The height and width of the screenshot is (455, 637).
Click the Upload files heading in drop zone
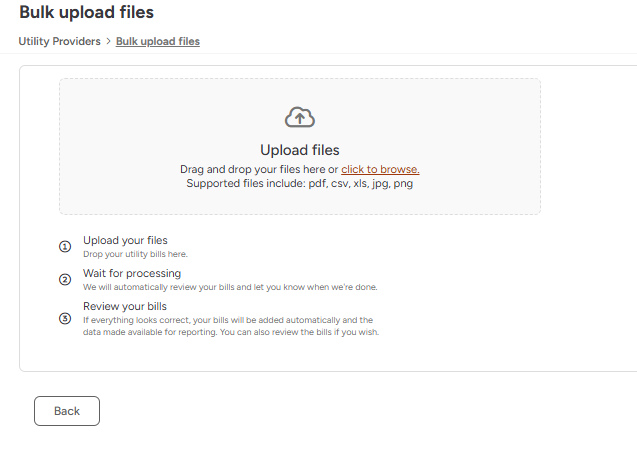click(300, 150)
